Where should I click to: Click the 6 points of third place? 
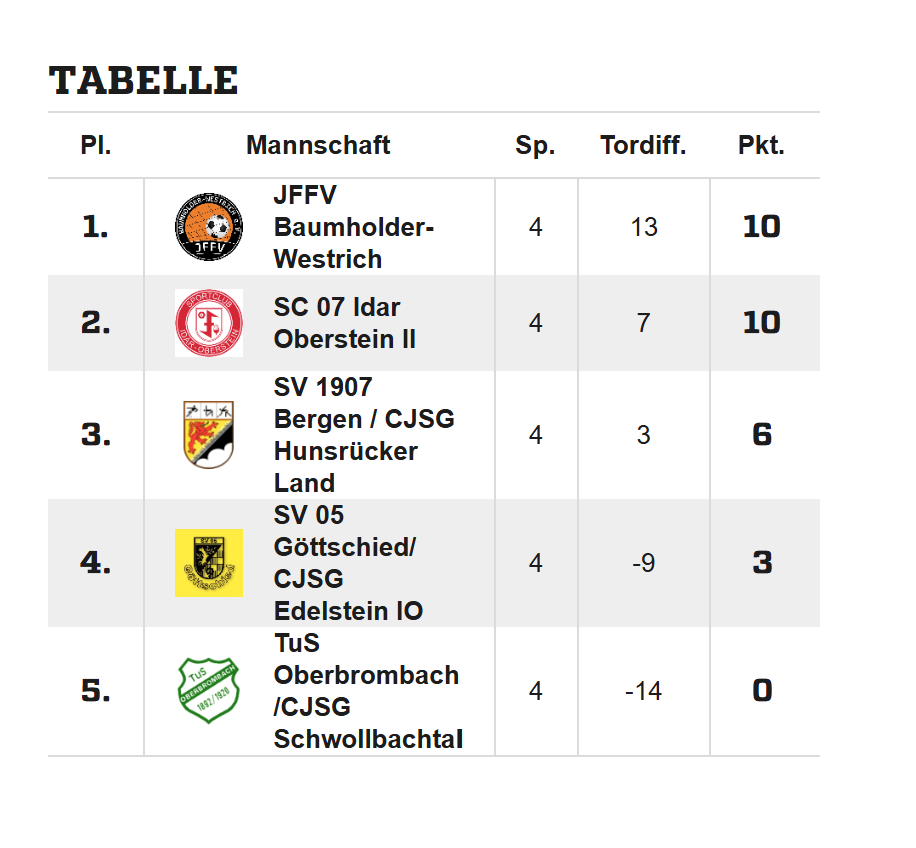click(762, 435)
